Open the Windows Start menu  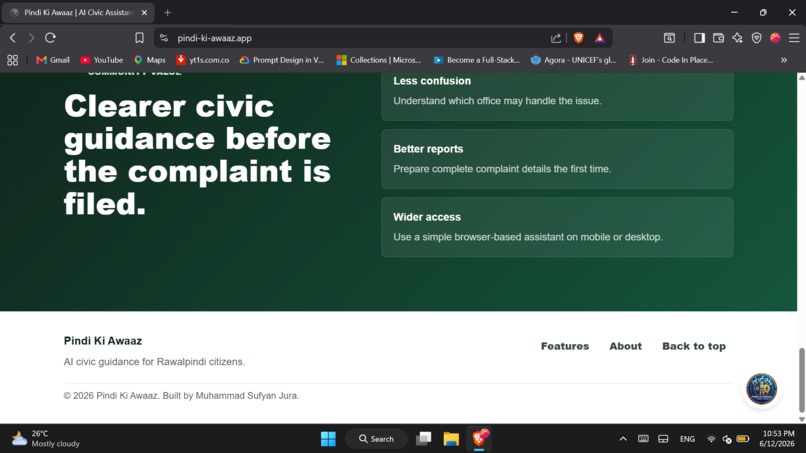[328, 439]
